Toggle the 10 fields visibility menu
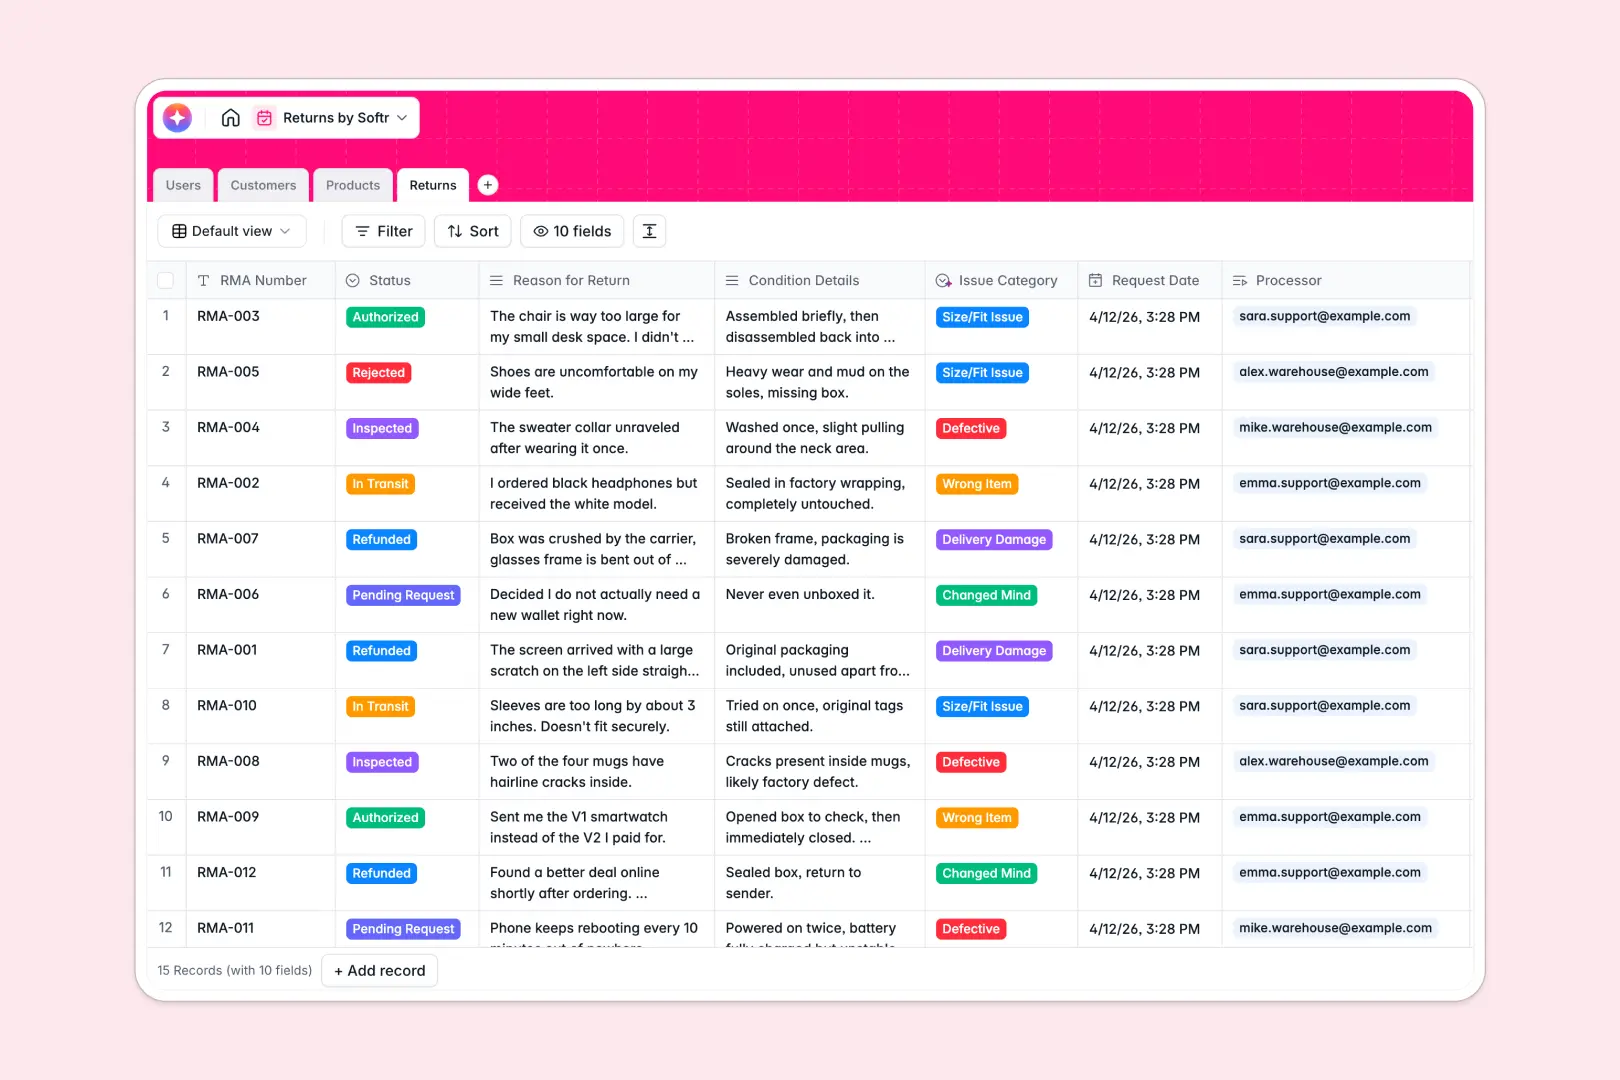This screenshot has height=1080, width=1620. tap(572, 231)
